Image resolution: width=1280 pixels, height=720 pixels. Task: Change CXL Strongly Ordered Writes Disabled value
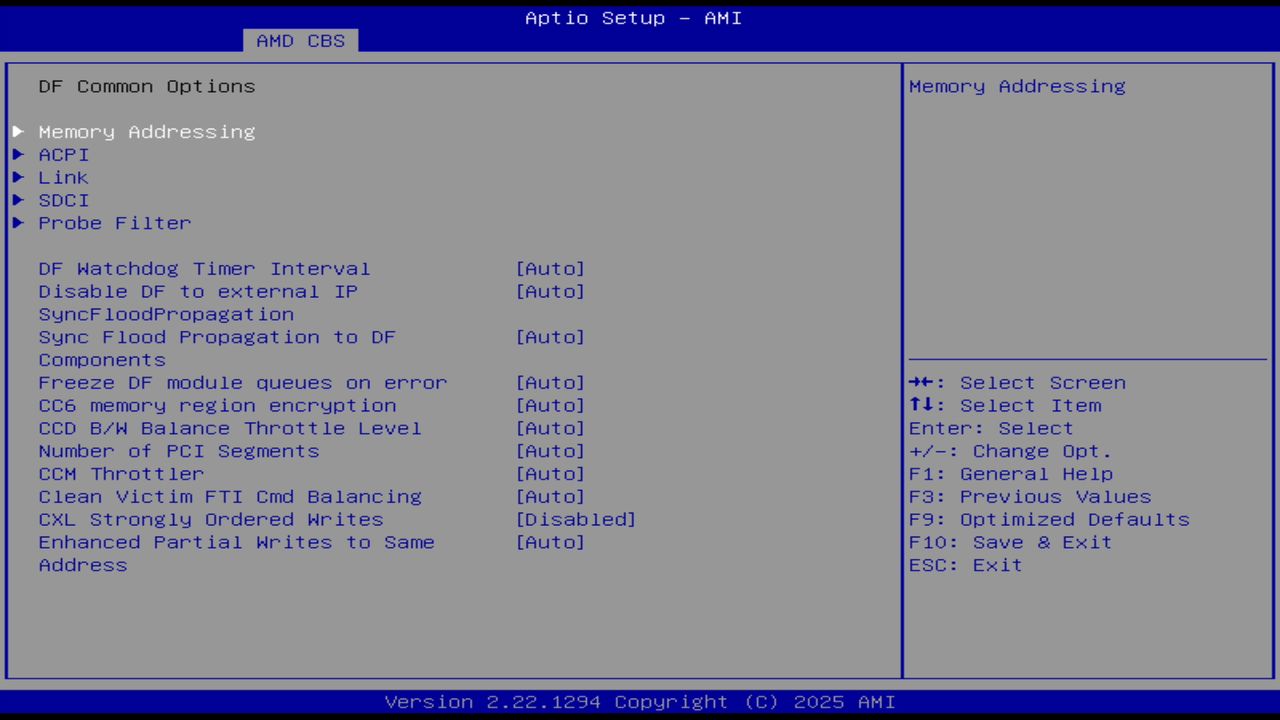[576, 520]
